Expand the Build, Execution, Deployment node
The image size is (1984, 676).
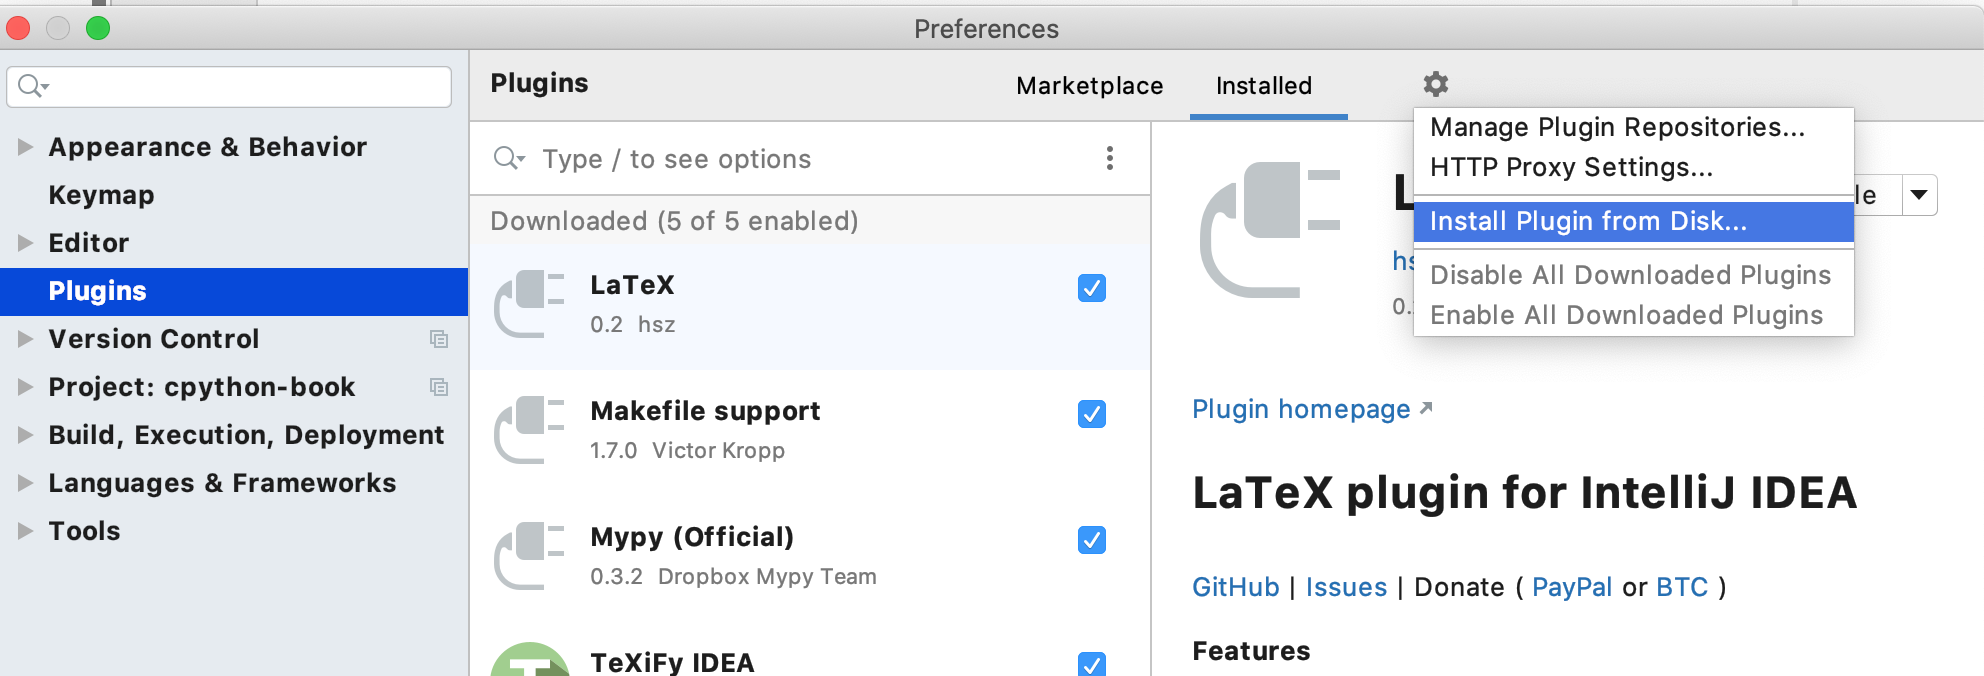point(25,435)
